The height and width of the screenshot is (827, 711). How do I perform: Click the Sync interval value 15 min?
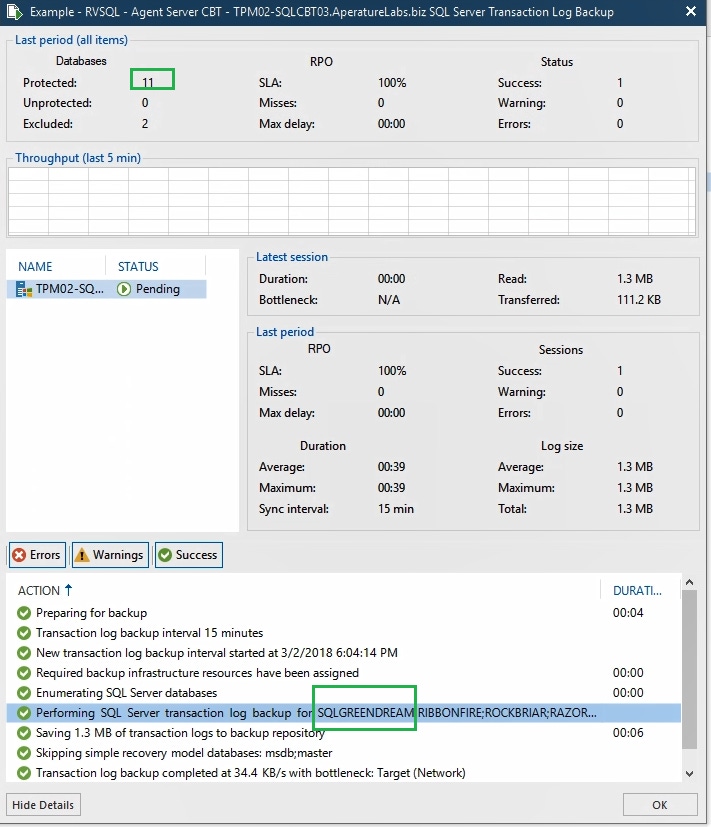pyautogui.click(x=396, y=509)
